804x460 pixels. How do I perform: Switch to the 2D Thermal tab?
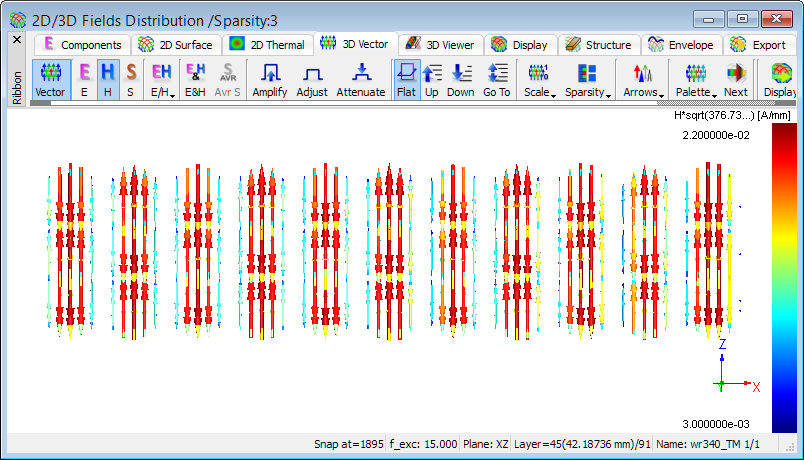pos(267,45)
